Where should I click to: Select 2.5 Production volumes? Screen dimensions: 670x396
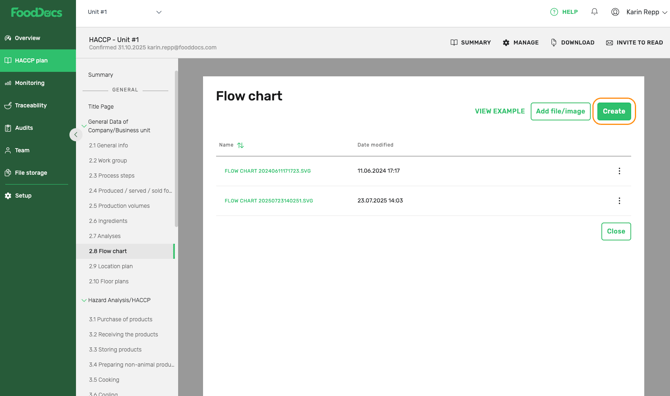119,206
